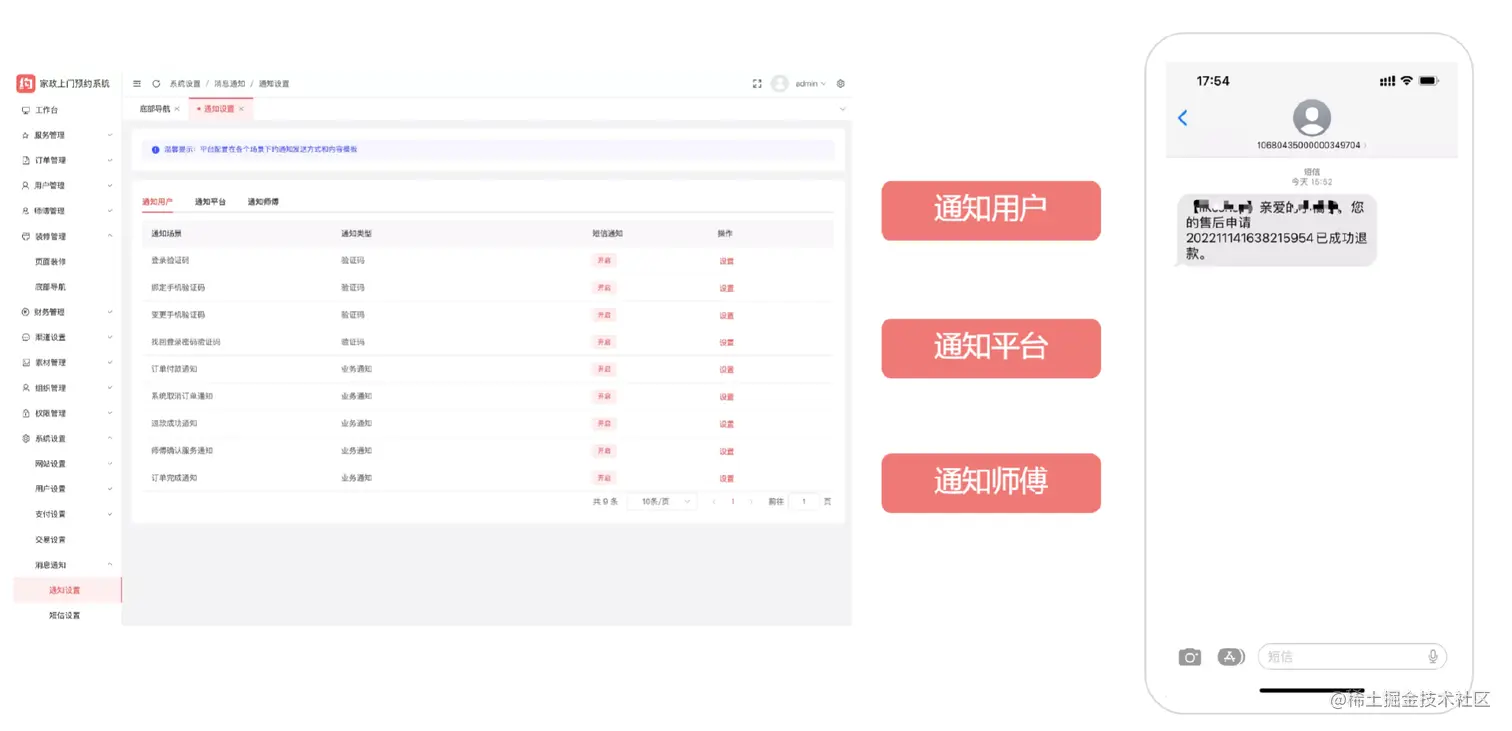Expand the 渠道设置 menu chevron
This screenshot has width=1512, height=731.
tap(110, 337)
